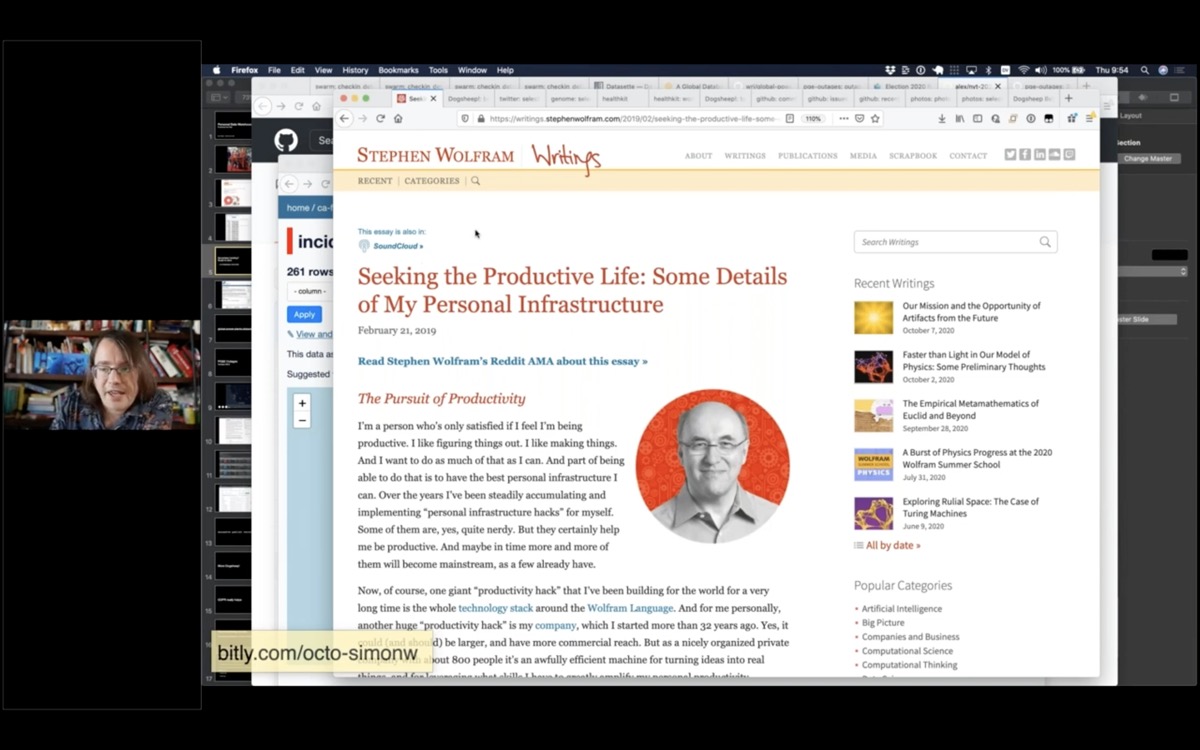This screenshot has height=750, width=1200.
Task: Open the File menu
Action: 274,70
